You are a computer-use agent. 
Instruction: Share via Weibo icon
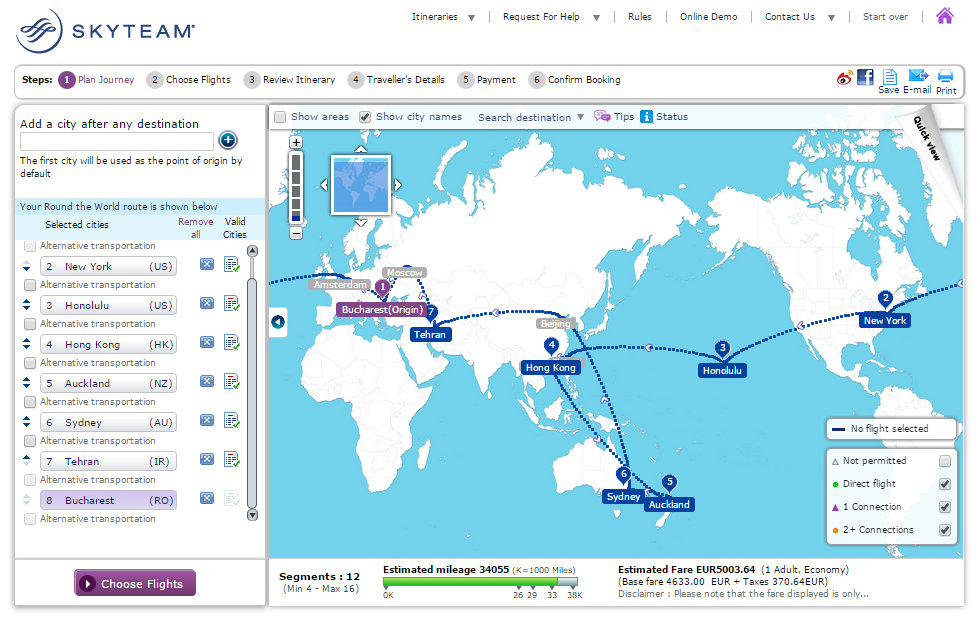[845, 78]
